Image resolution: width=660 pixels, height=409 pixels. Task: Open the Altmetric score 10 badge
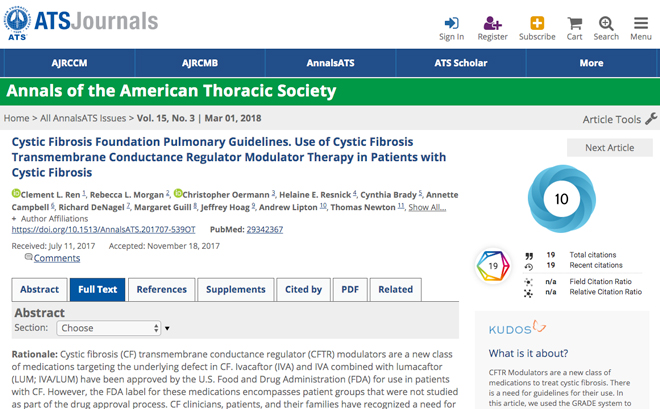click(x=562, y=199)
